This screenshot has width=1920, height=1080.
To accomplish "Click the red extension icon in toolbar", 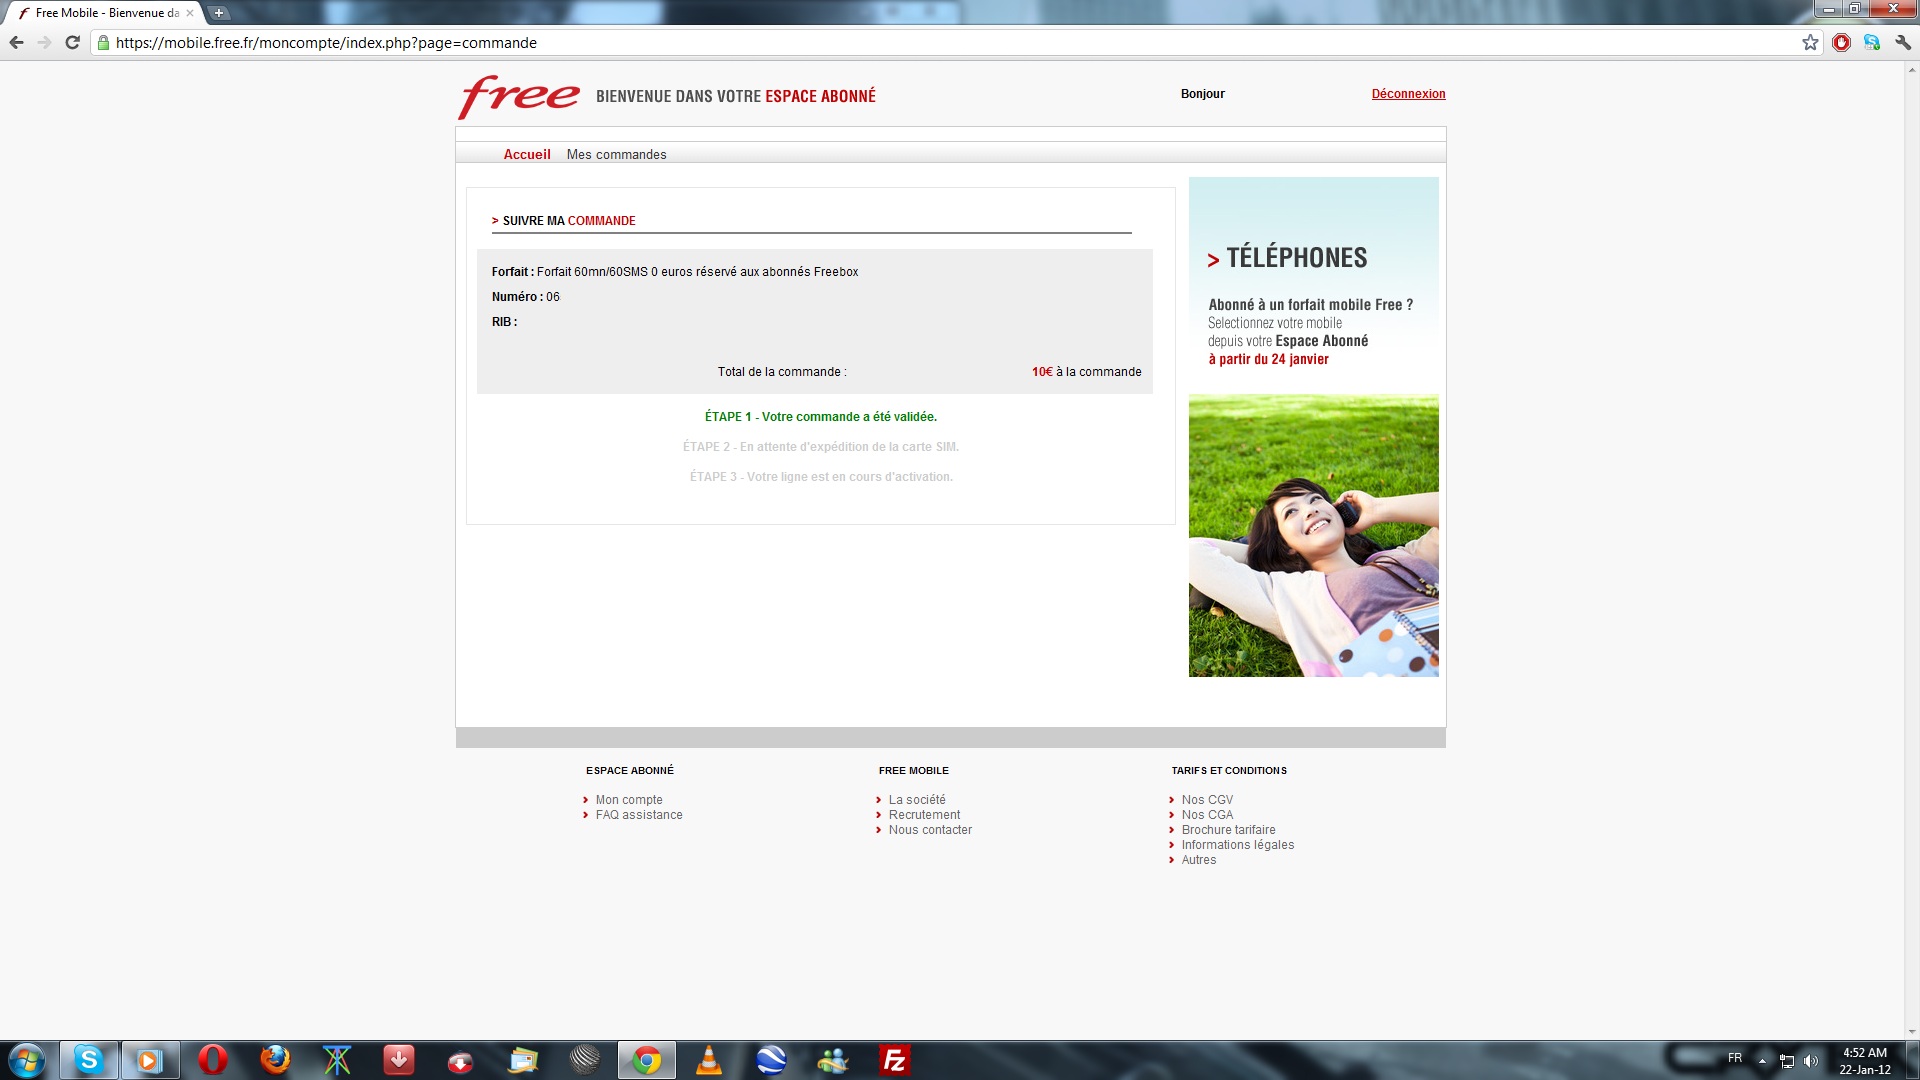I will (x=1841, y=43).
